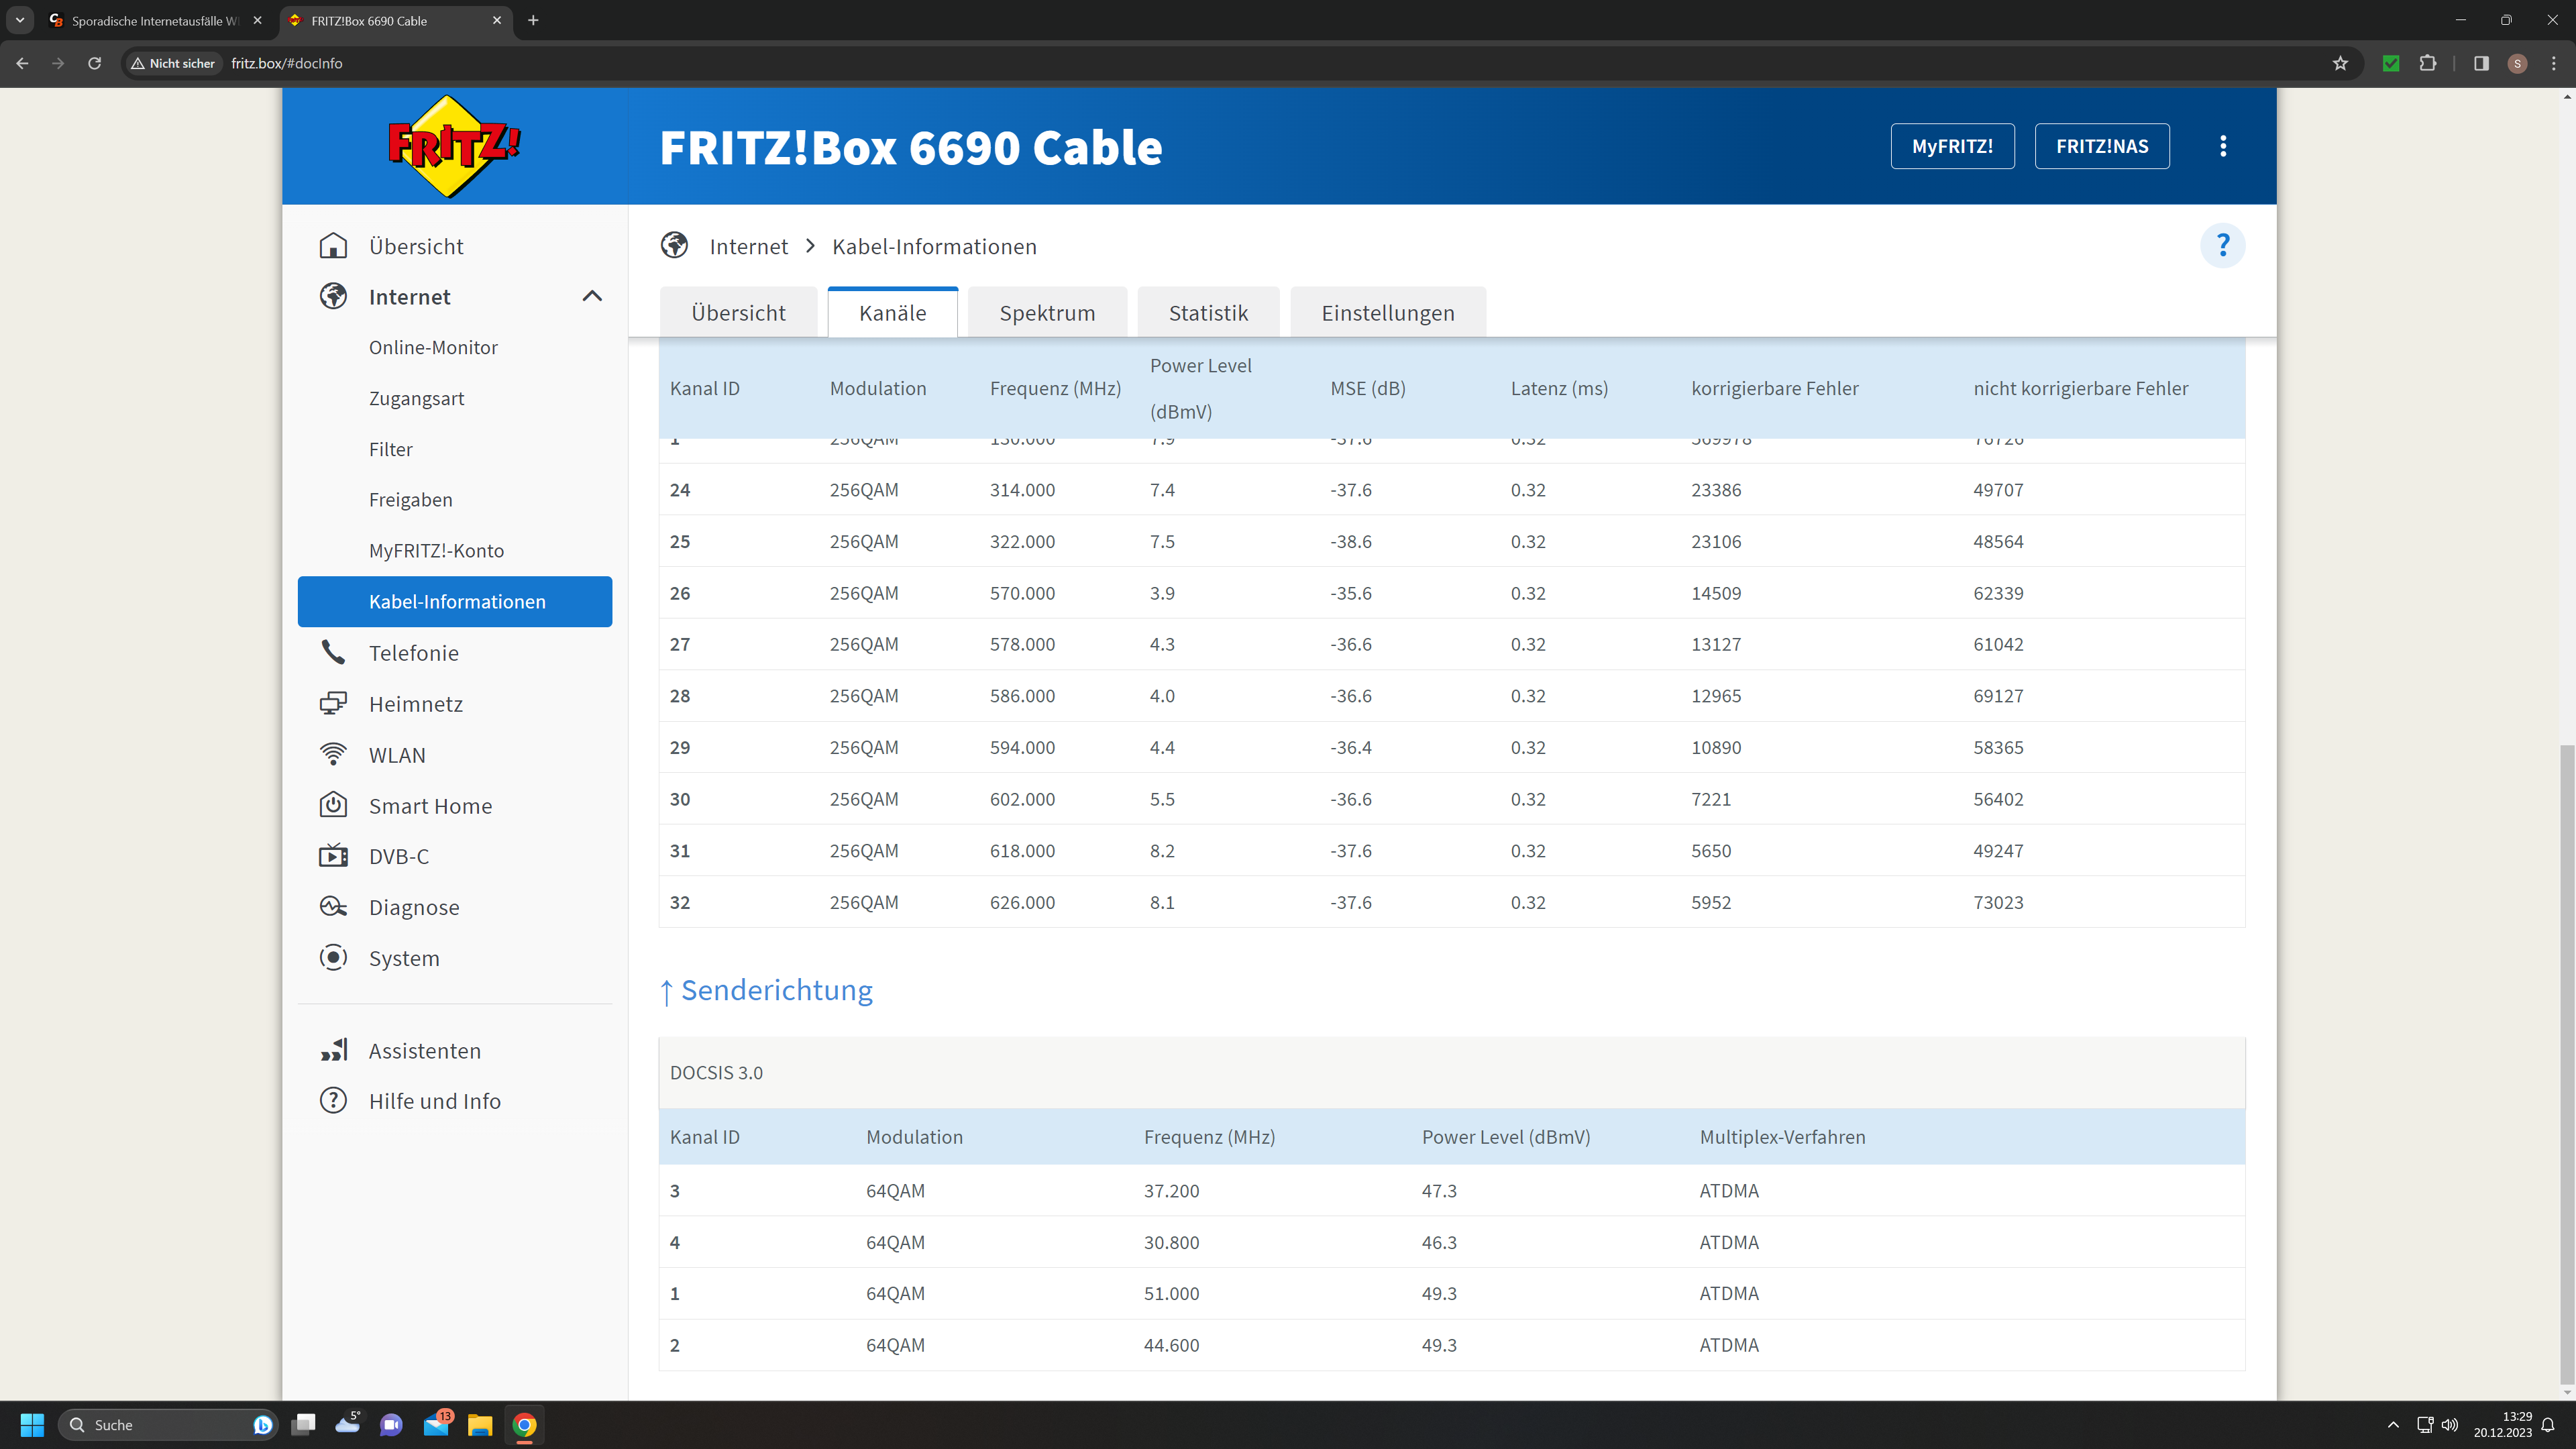2576x1449 pixels.
Task: Click the Assistenten wizard icon
Action: pos(333,1050)
